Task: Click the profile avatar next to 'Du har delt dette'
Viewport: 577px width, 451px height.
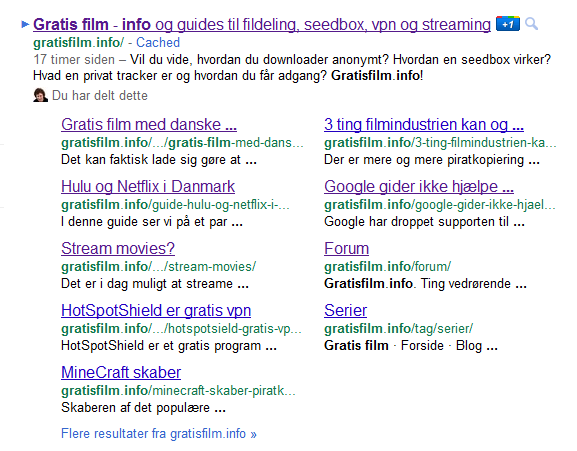Action: tap(40, 95)
